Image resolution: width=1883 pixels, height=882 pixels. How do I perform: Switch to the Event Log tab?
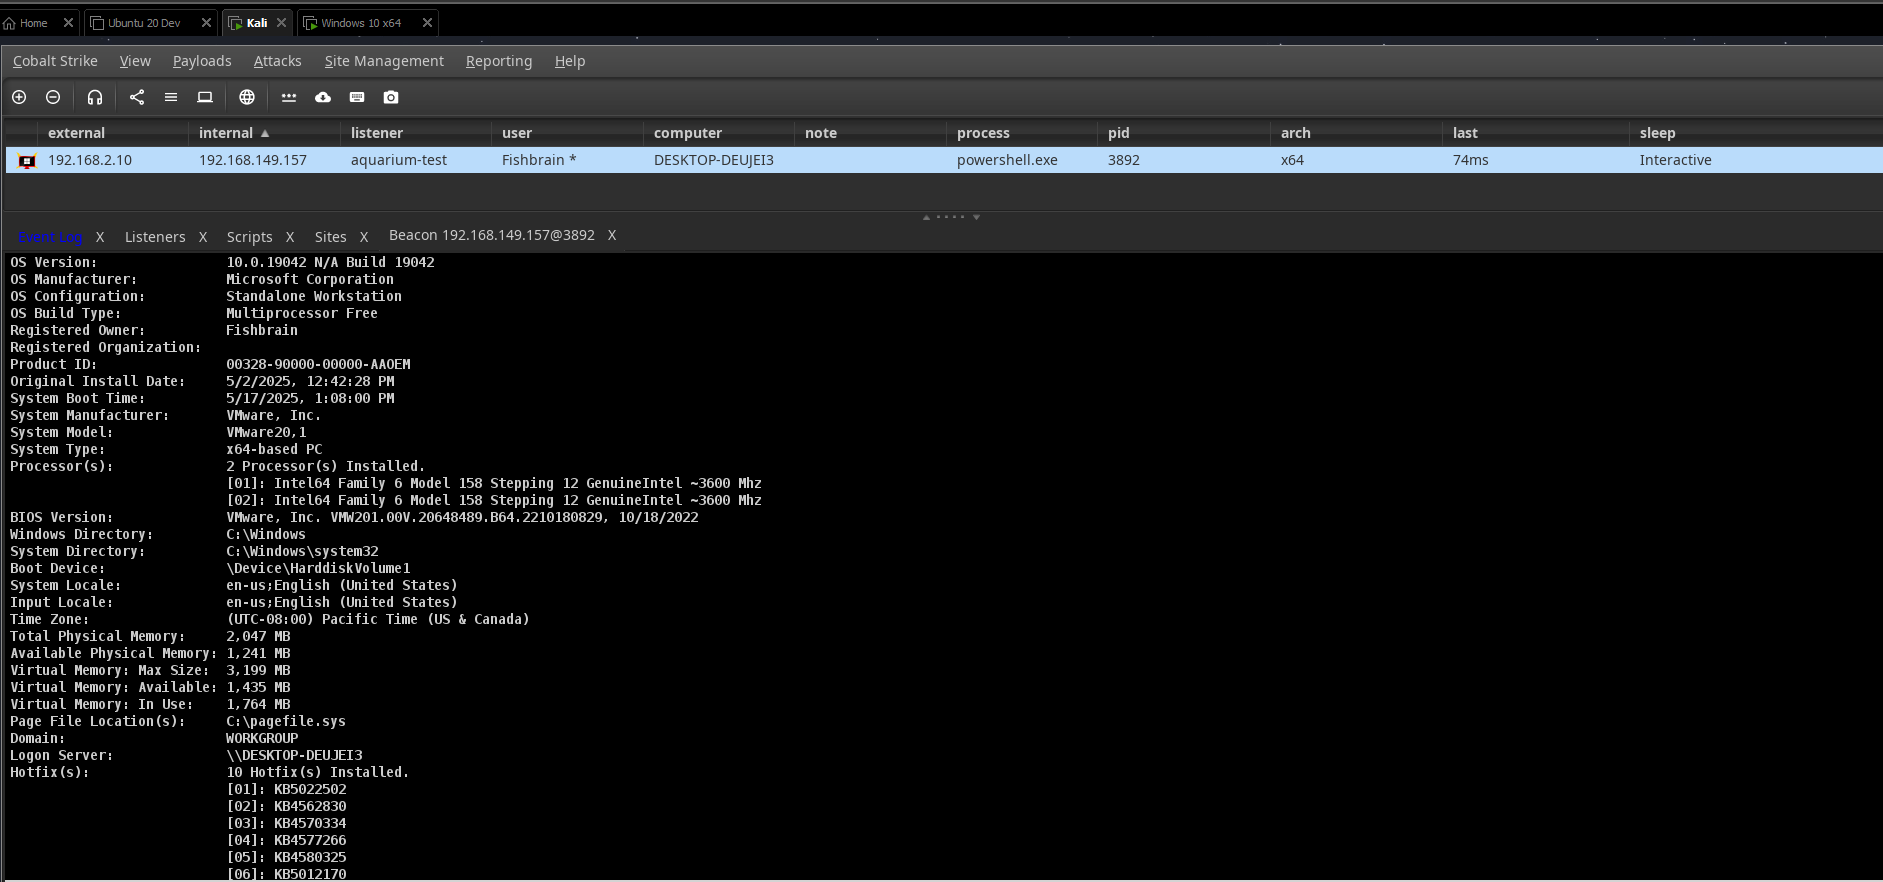coord(50,237)
